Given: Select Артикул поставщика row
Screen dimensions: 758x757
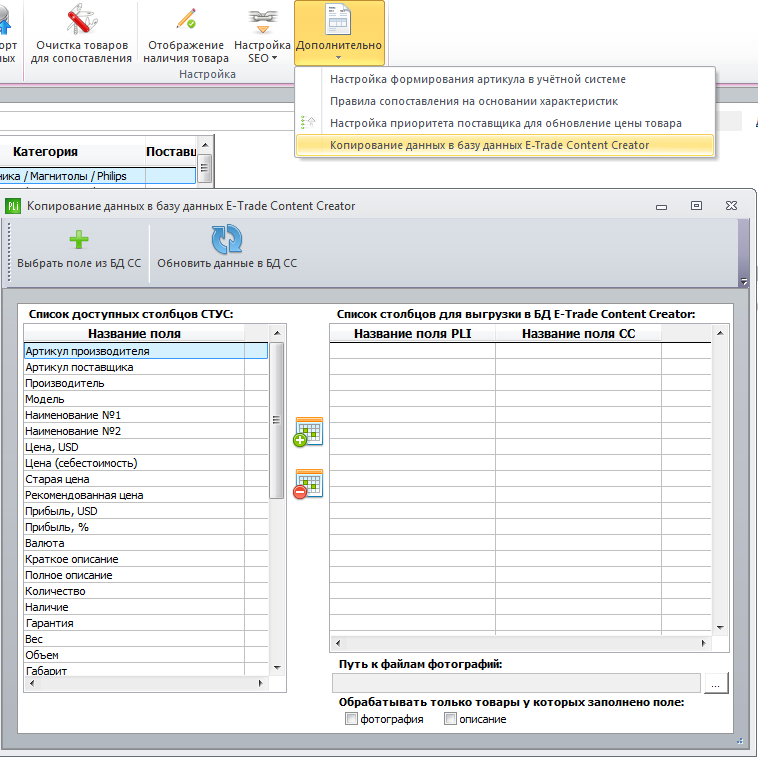Looking at the screenshot, I should (146, 367).
